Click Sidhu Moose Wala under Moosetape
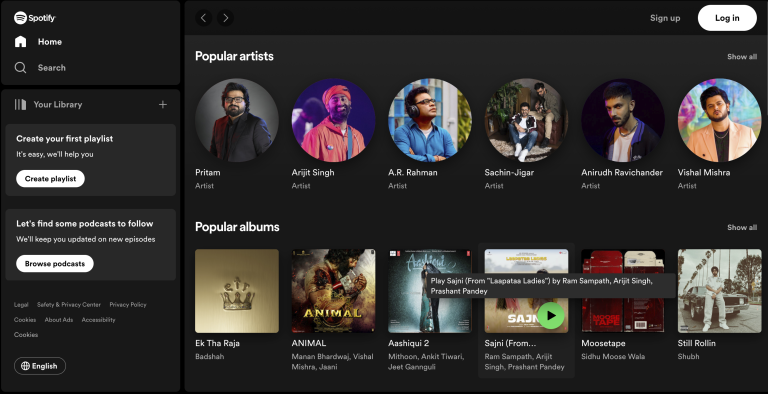This screenshot has width=768, height=394. [x=613, y=357]
